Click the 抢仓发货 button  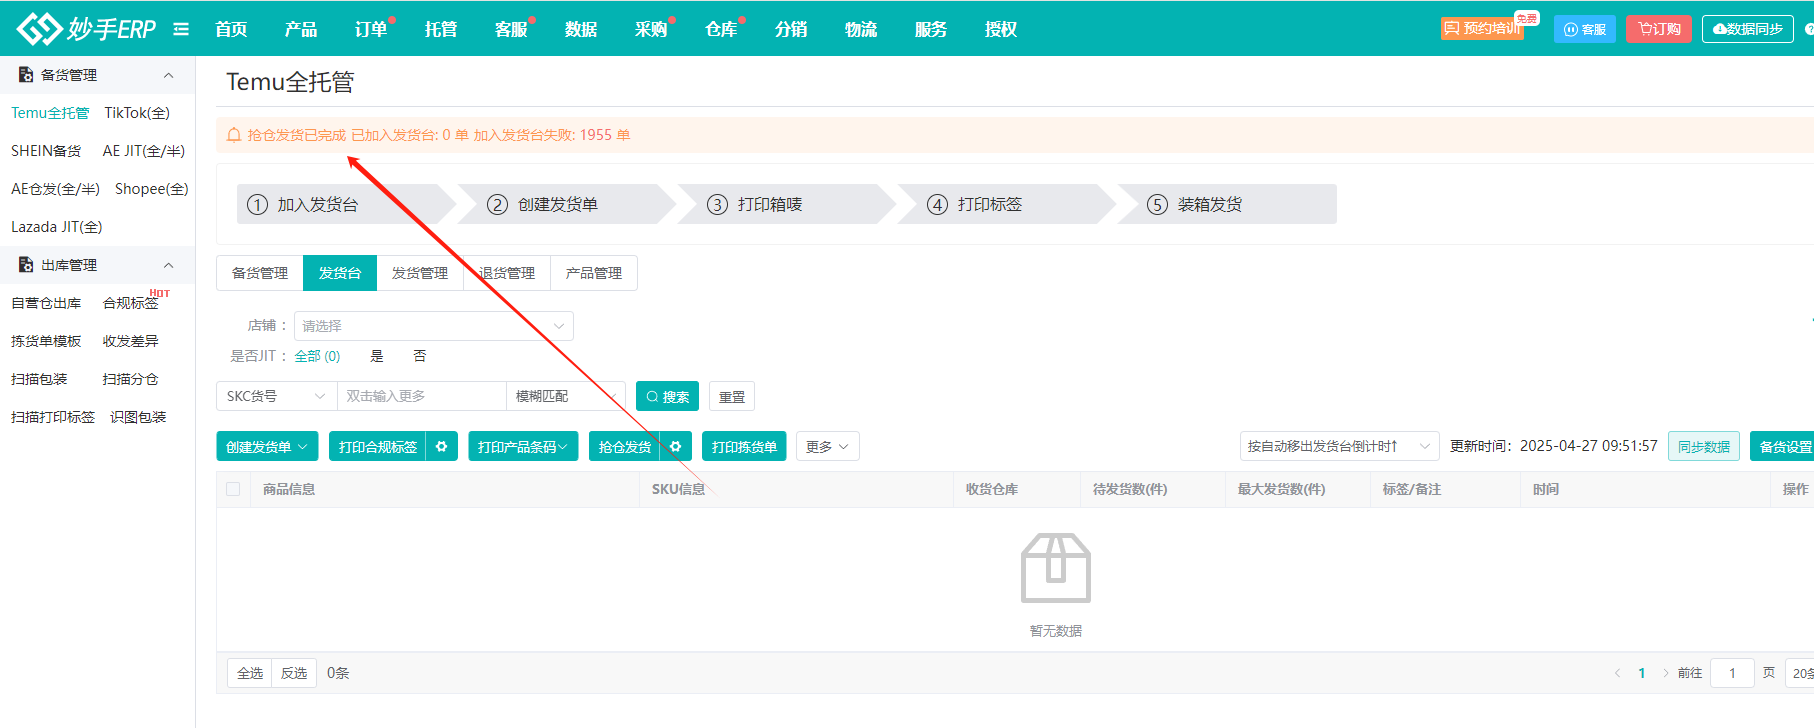tap(625, 447)
